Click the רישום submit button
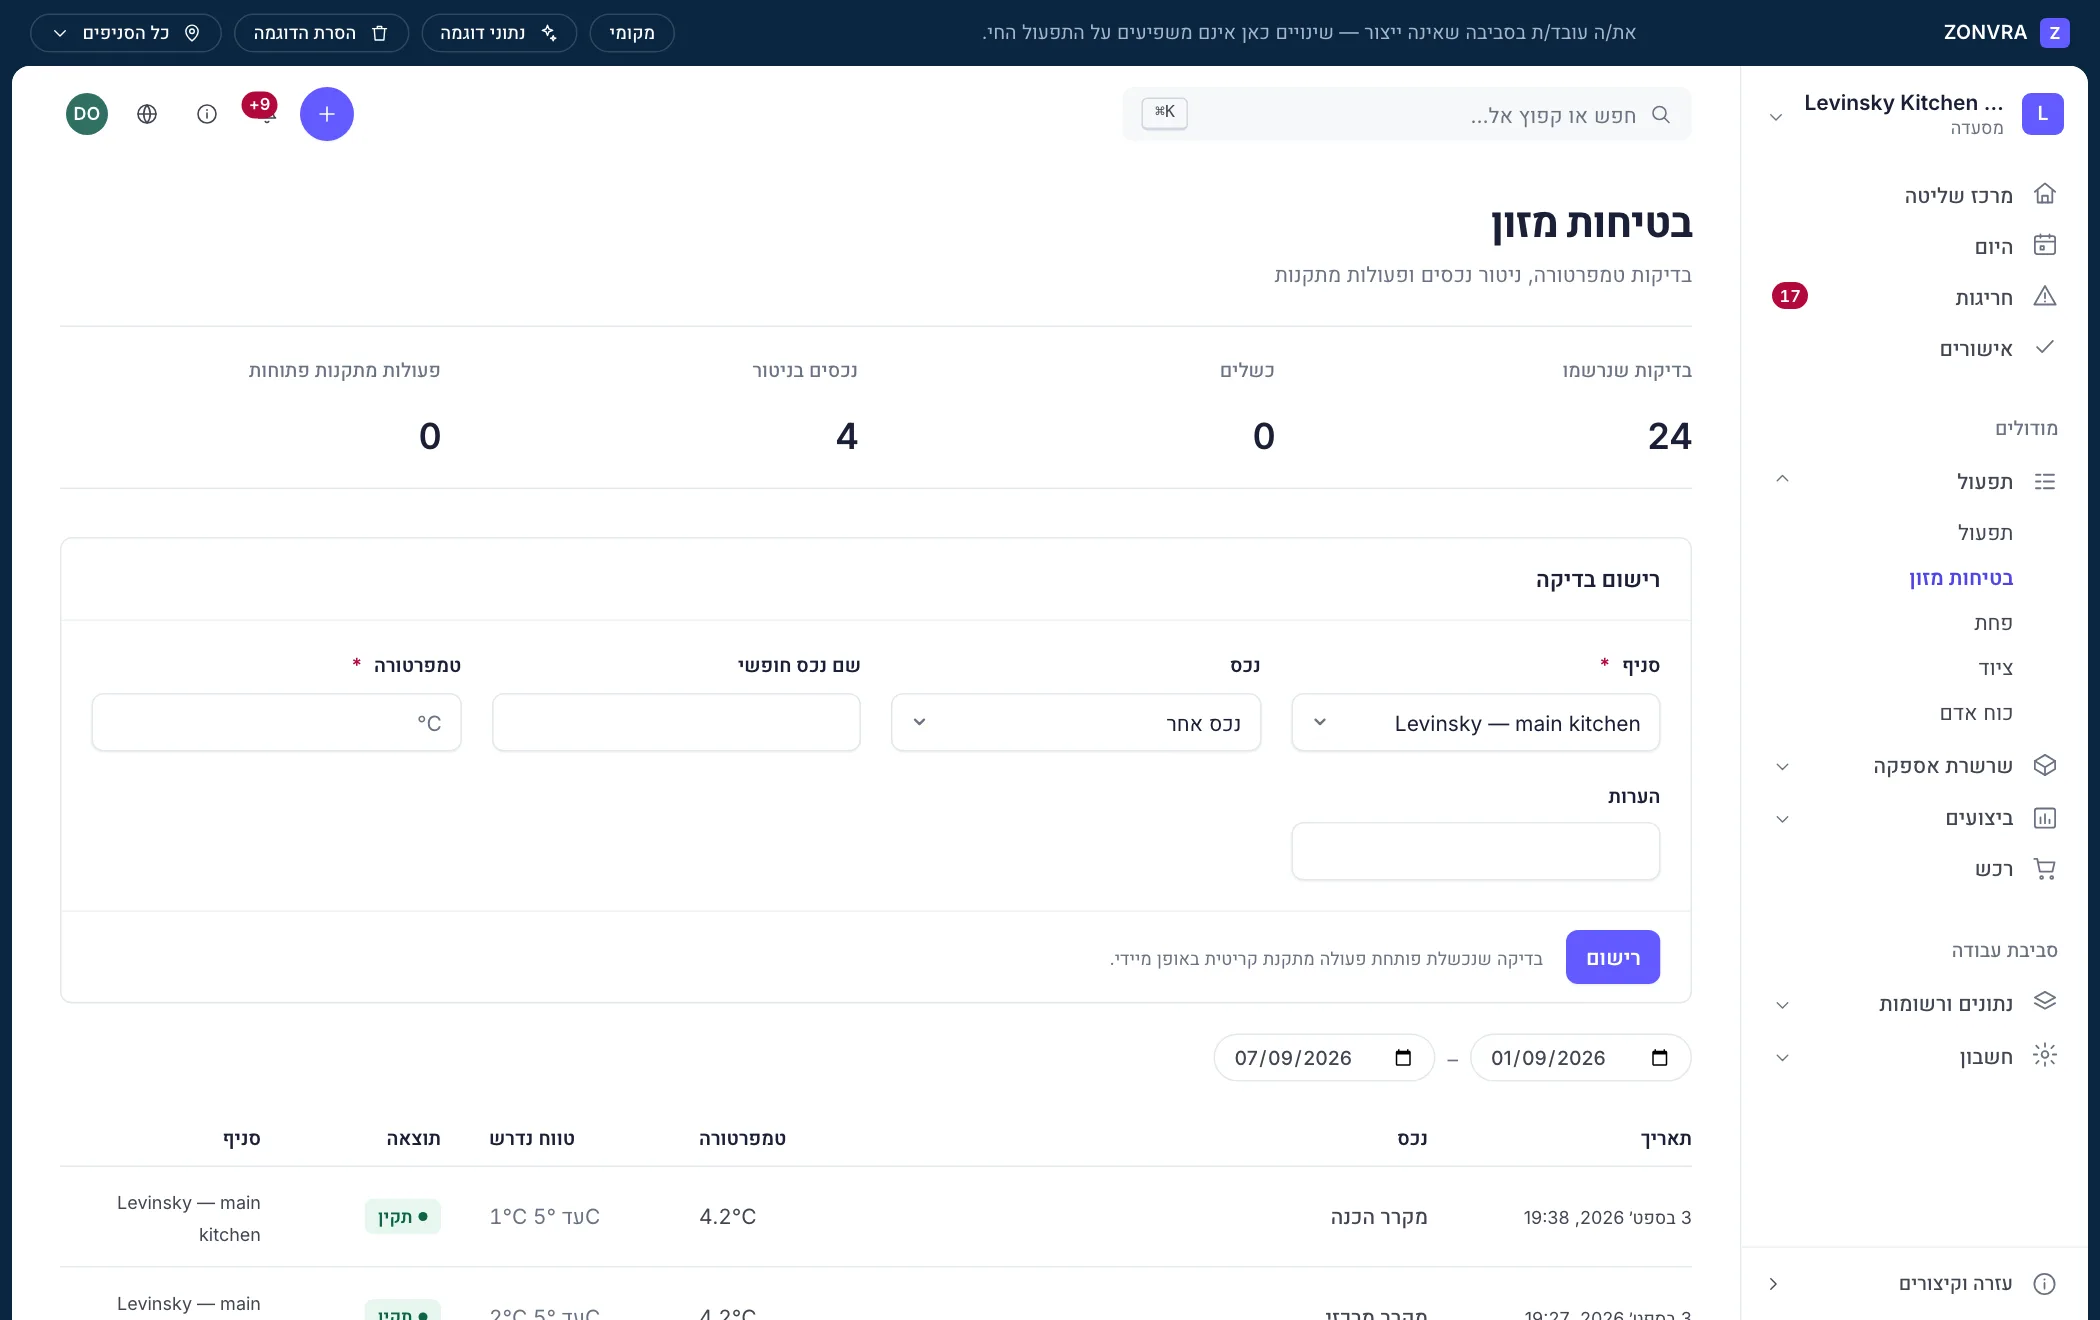Image resolution: width=2100 pixels, height=1320 pixels. coord(1613,957)
